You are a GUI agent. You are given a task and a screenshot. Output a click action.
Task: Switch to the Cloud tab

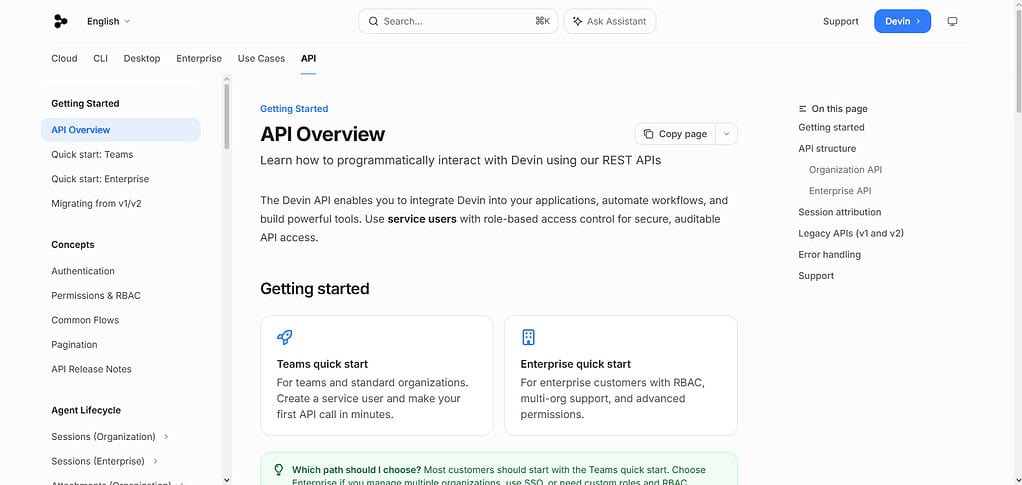[x=65, y=59]
